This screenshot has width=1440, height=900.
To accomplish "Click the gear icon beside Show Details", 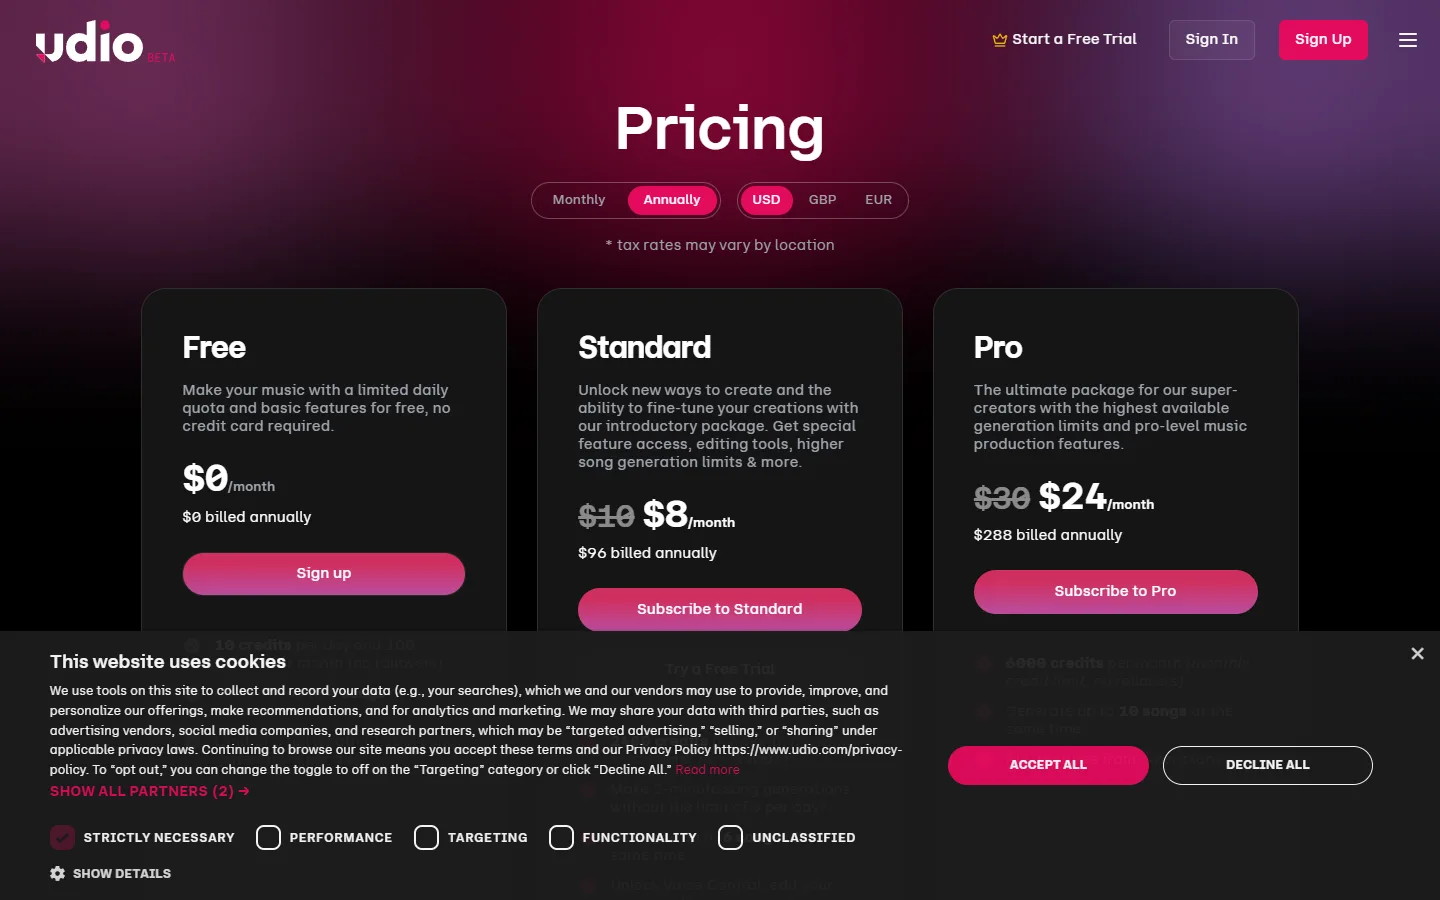I will [58, 873].
